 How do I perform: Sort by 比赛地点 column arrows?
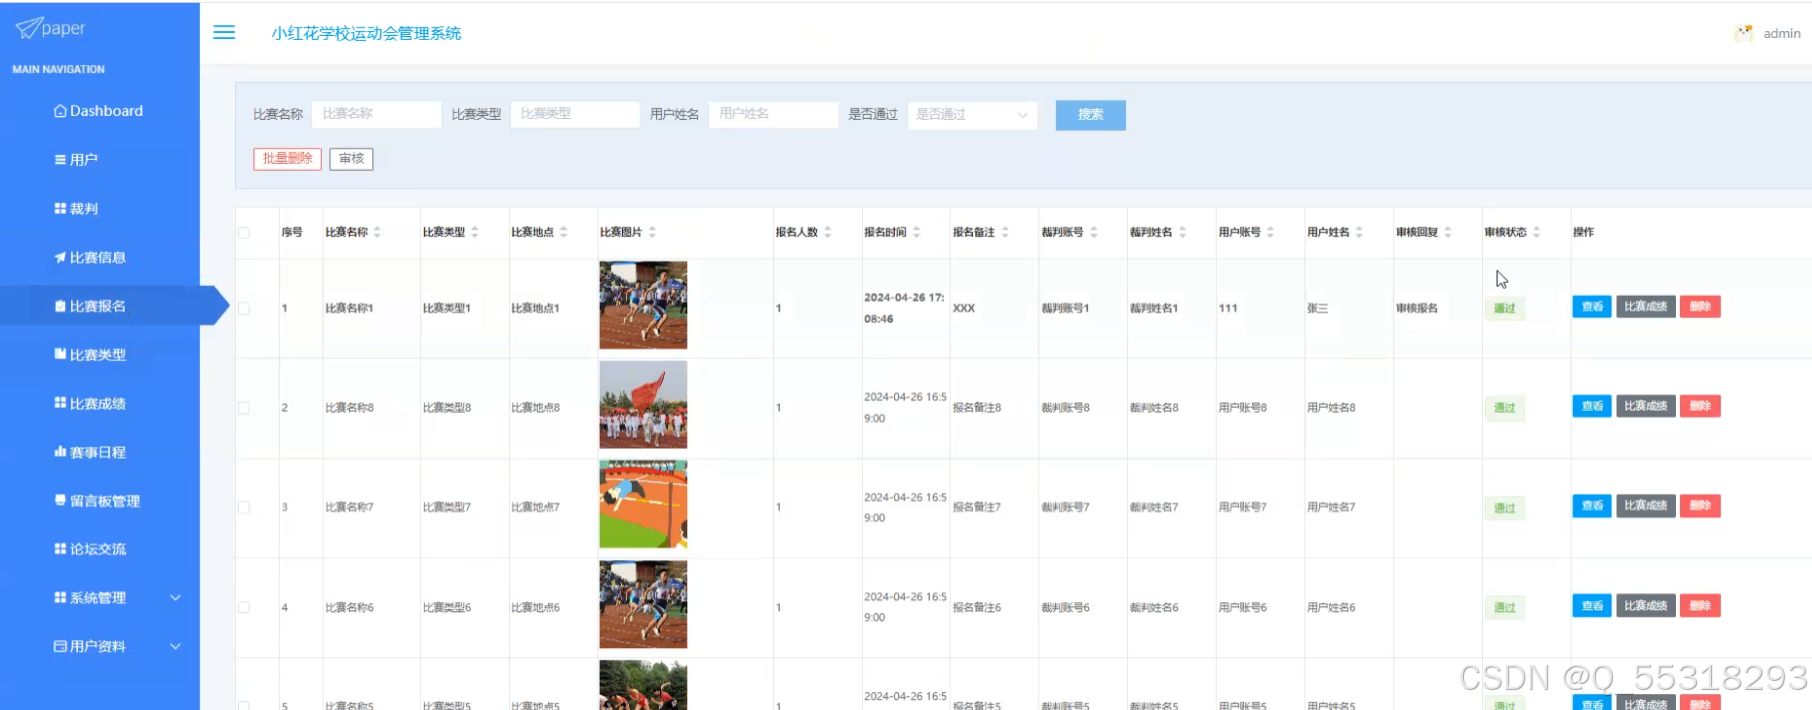click(x=563, y=232)
